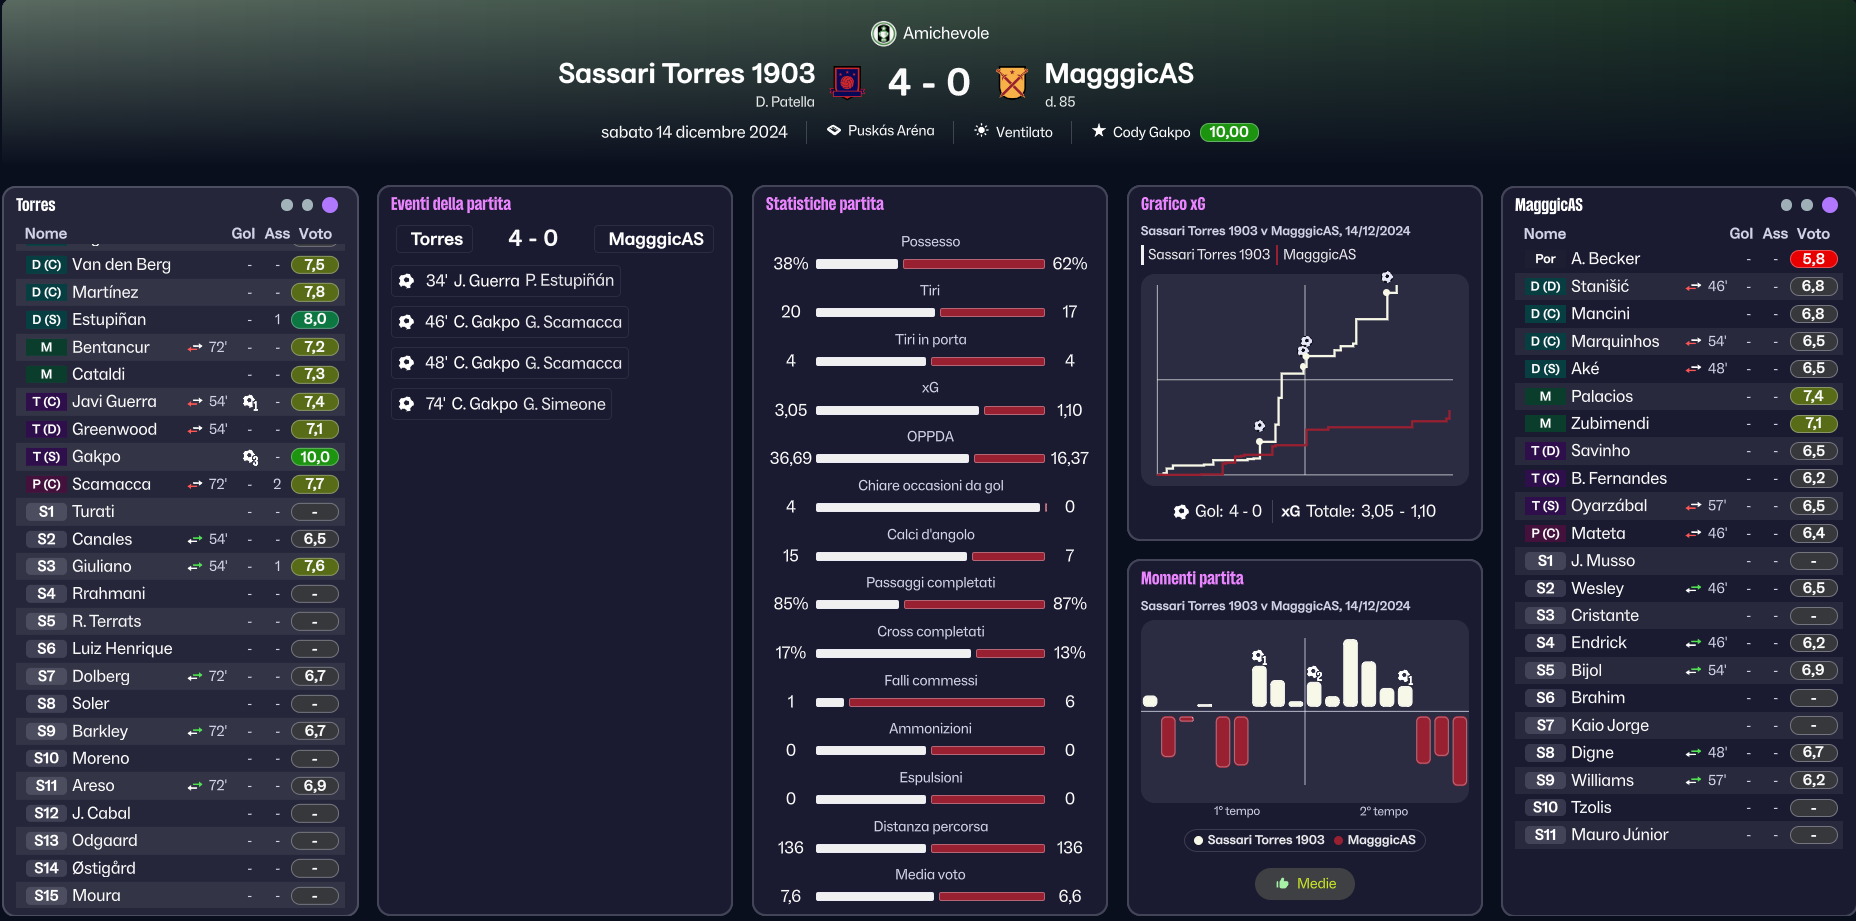Screen dimensions: 1856x921
Task: Click the Medie button
Action: (x=1305, y=883)
